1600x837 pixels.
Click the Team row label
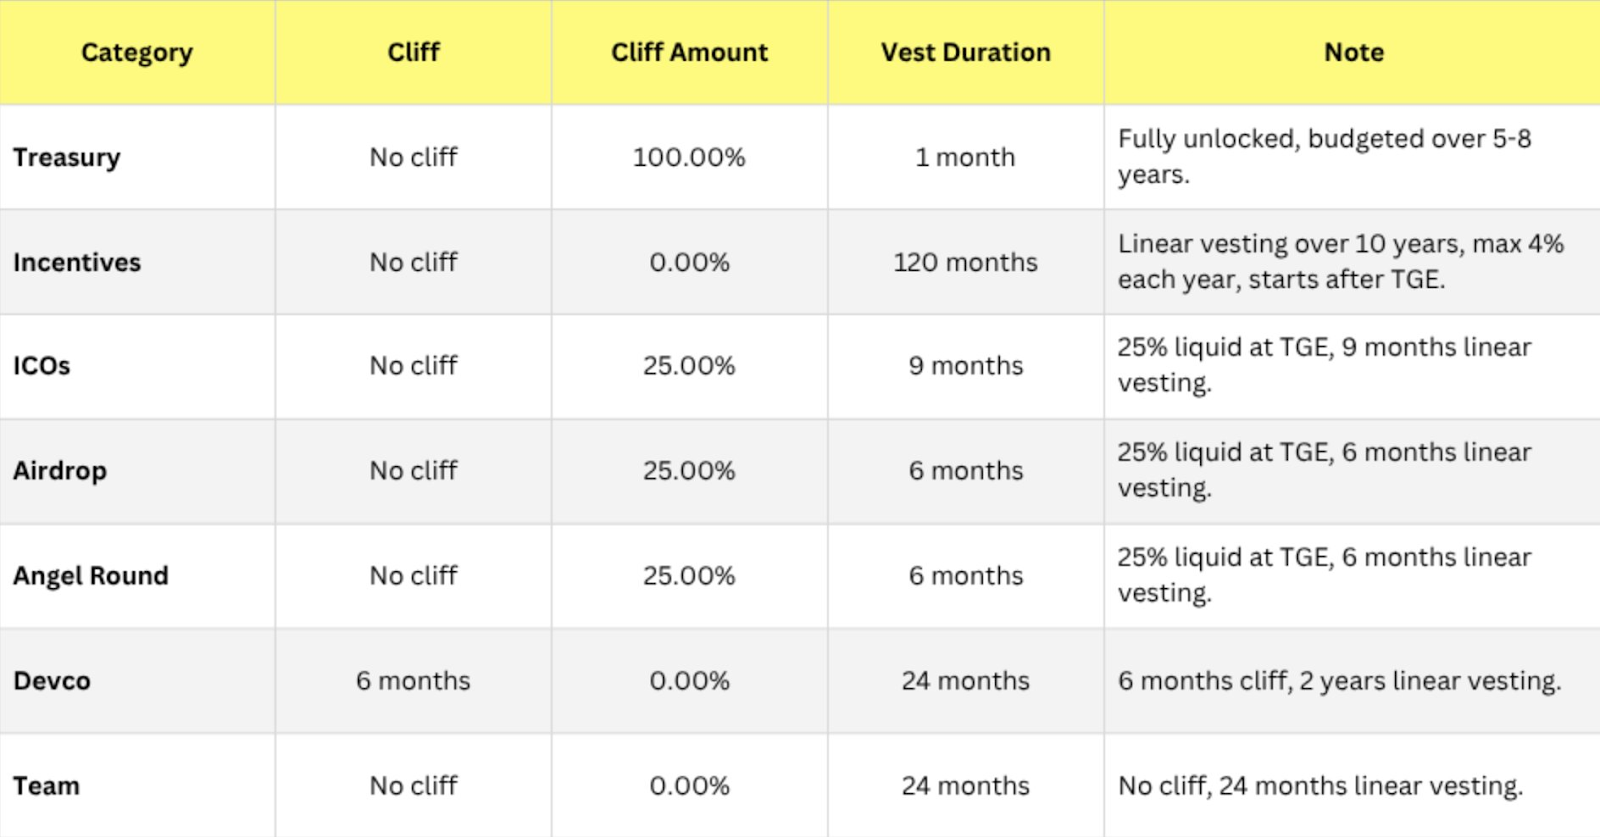(46, 786)
